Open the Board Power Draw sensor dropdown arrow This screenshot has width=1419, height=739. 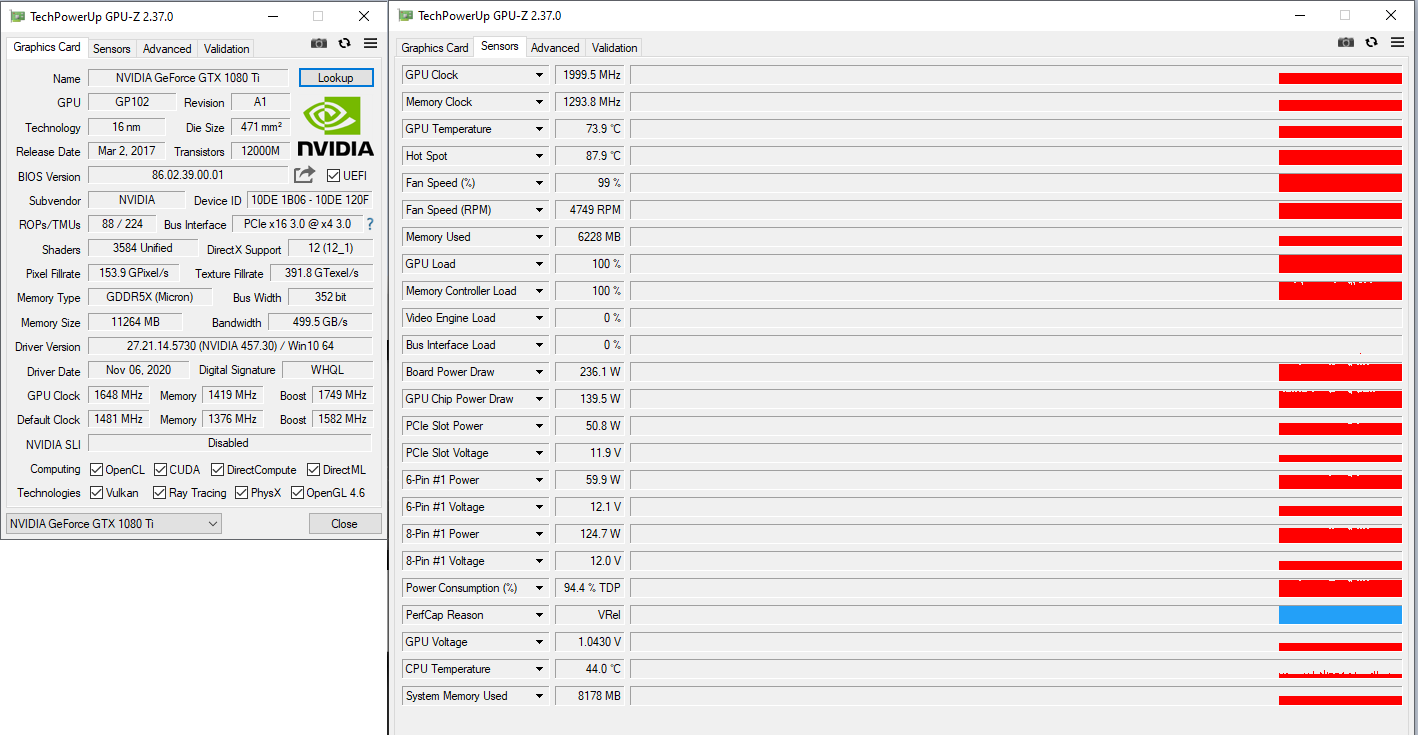click(x=540, y=372)
